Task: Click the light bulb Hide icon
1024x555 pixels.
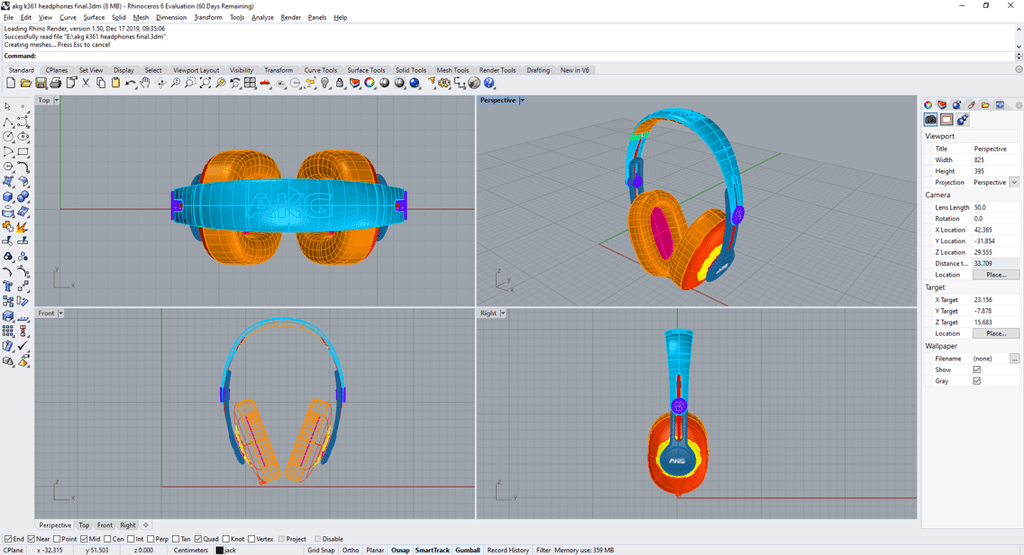Action: click(x=325, y=83)
